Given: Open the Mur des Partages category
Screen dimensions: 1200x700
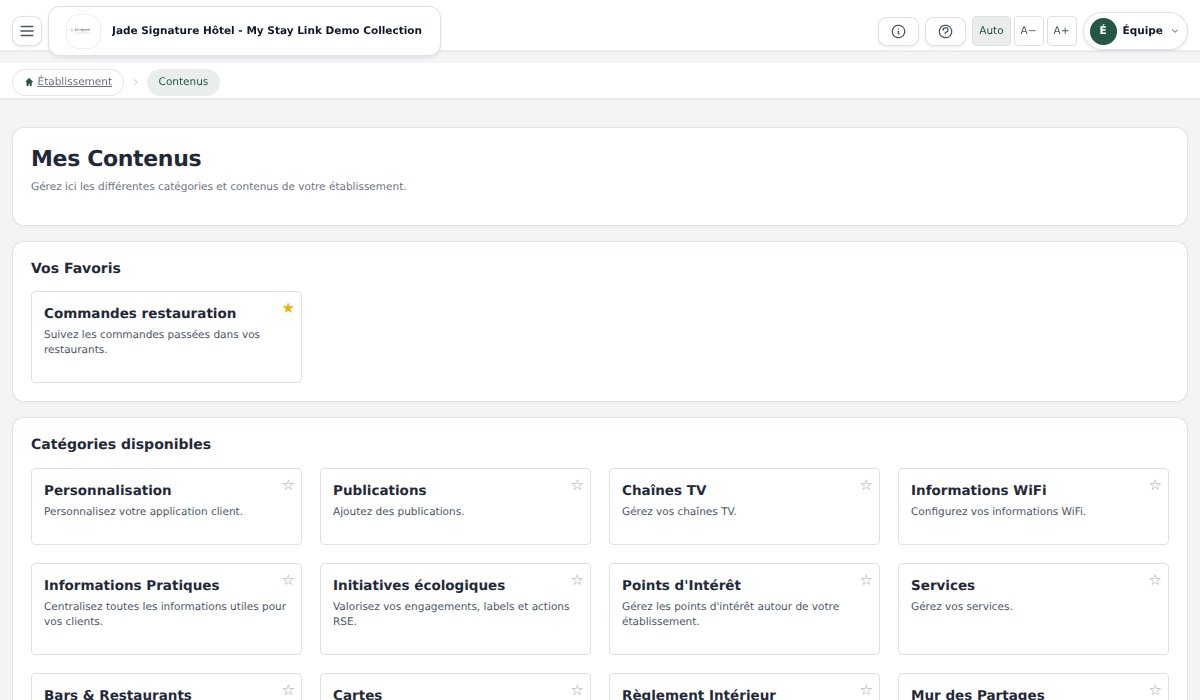Looking at the screenshot, I should tap(1033, 687).
